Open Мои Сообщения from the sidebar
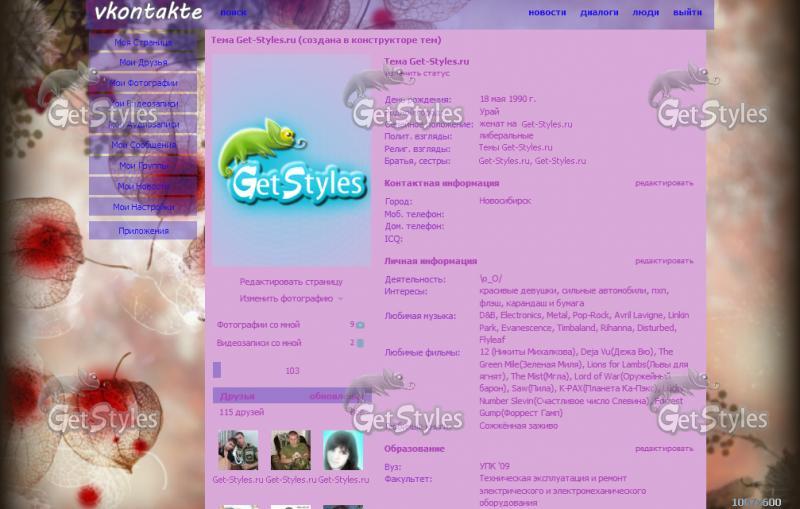The width and height of the screenshot is (800, 509). click(x=142, y=145)
